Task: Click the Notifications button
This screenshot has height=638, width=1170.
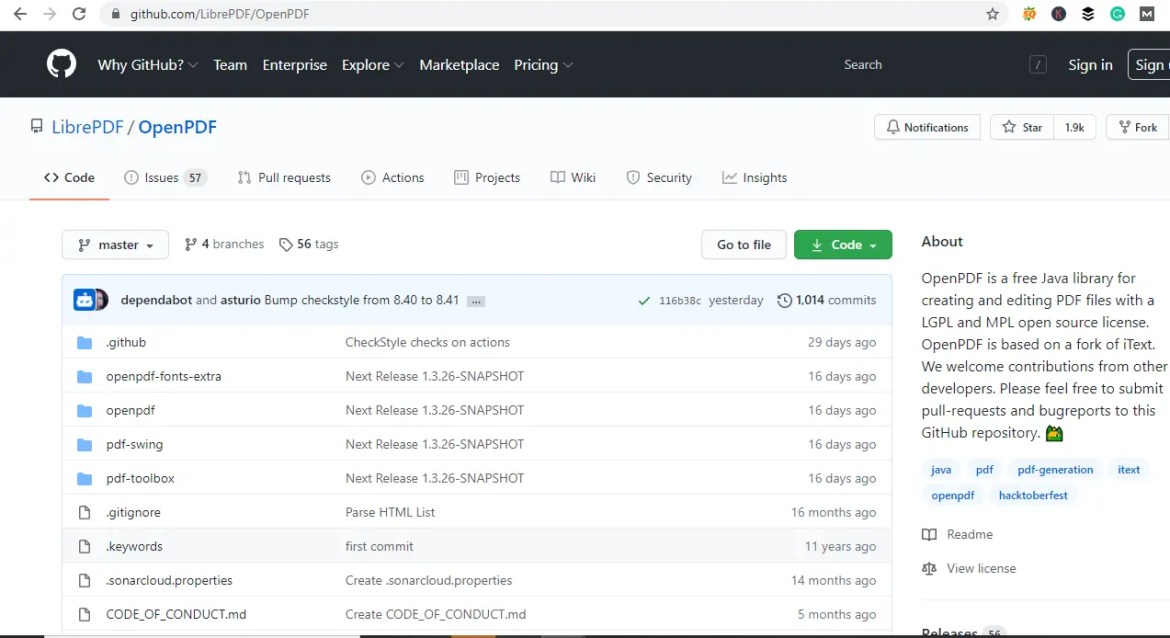Action: pyautogui.click(x=927, y=128)
